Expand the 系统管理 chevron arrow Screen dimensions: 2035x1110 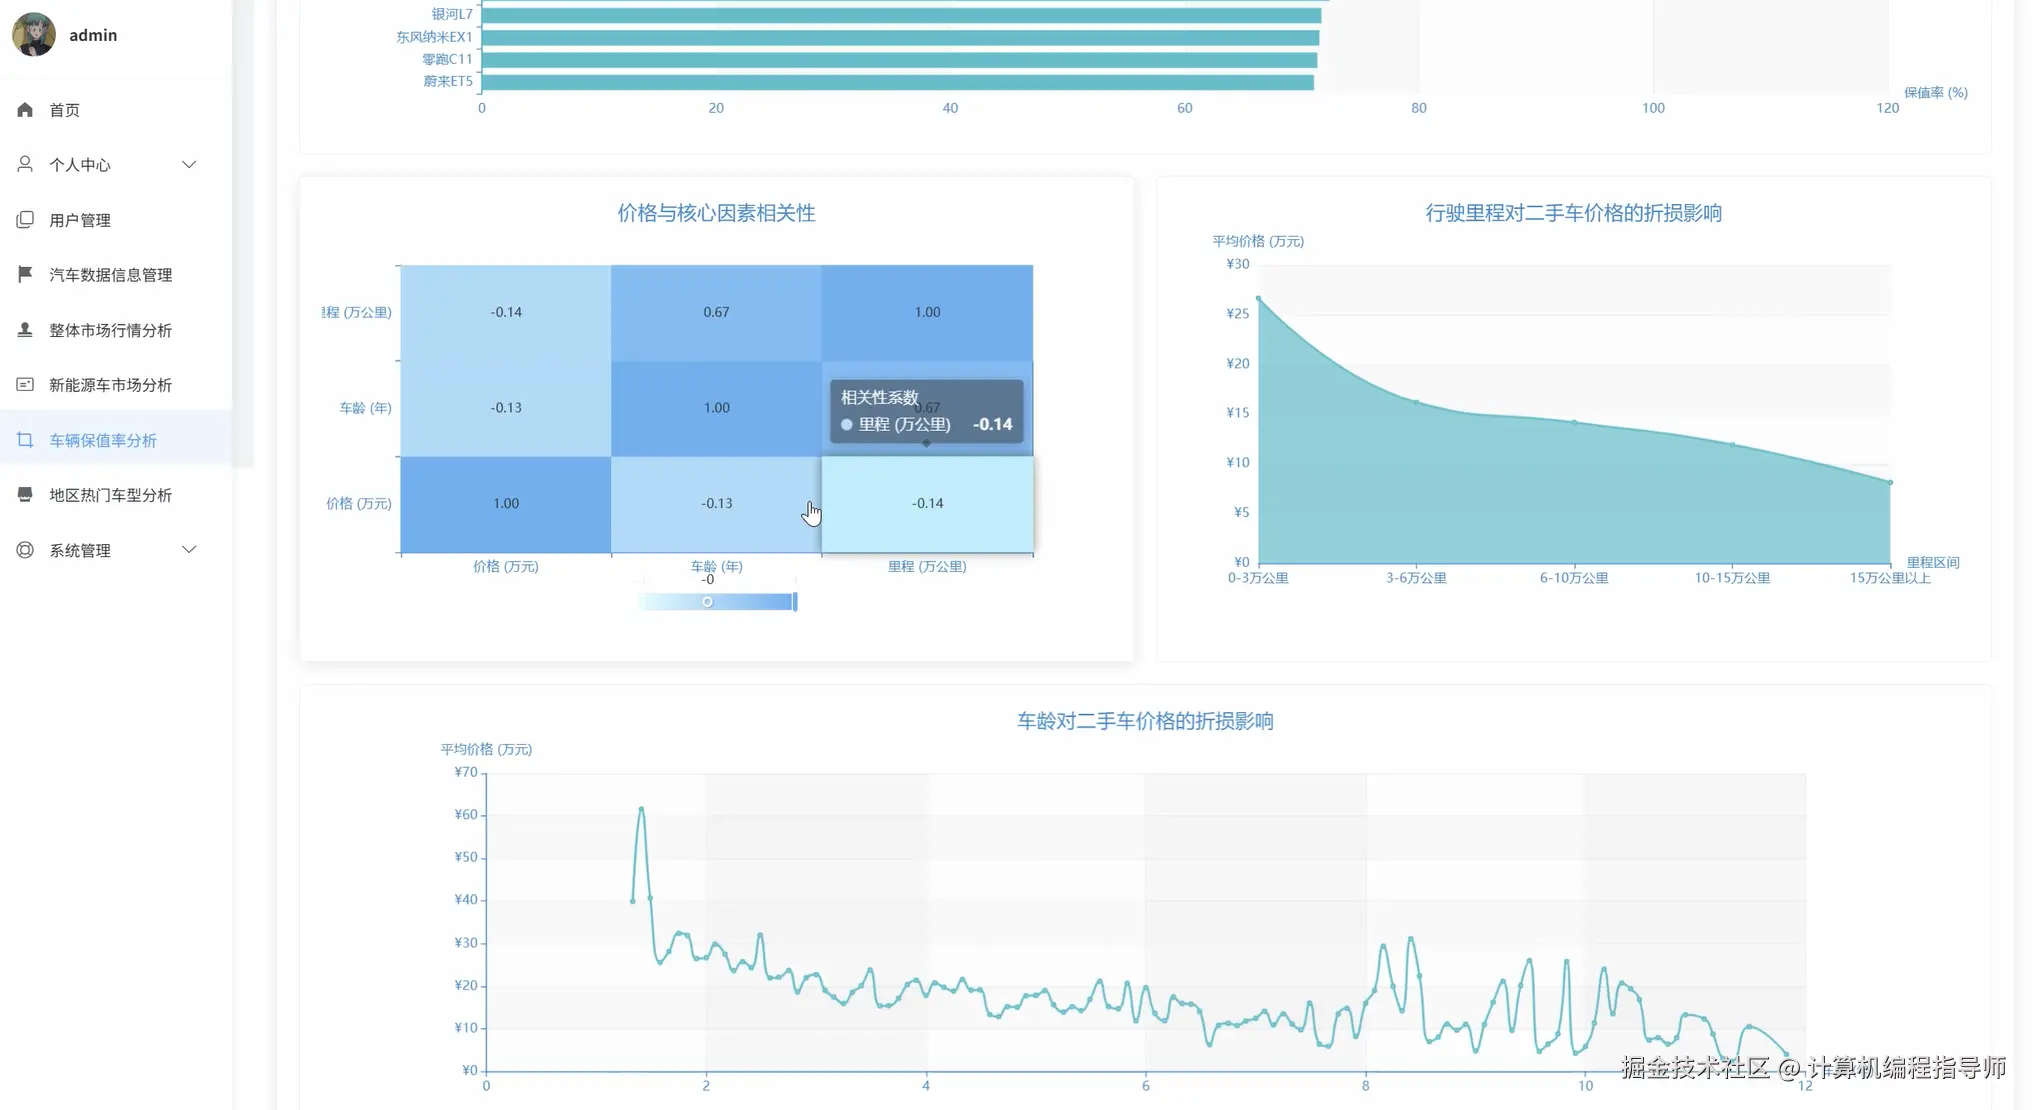(189, 550)
